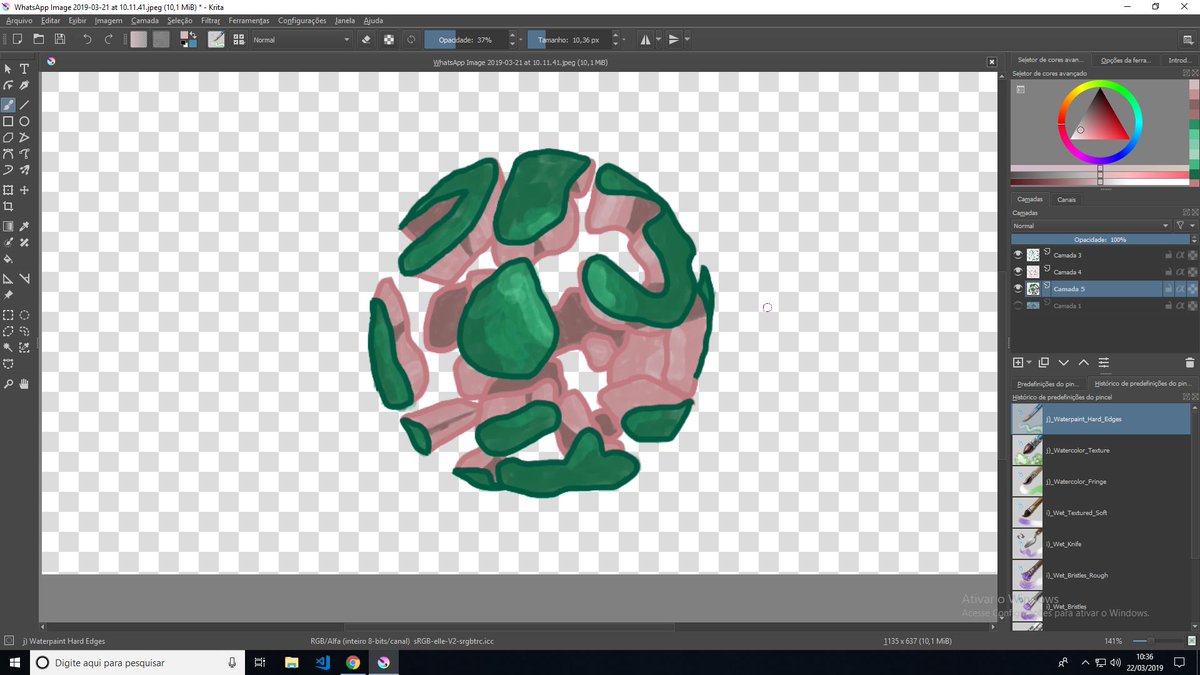Expand the vertical mirror options arrow
Viewport: 1200px width, 675px height.
click(687, 40)
